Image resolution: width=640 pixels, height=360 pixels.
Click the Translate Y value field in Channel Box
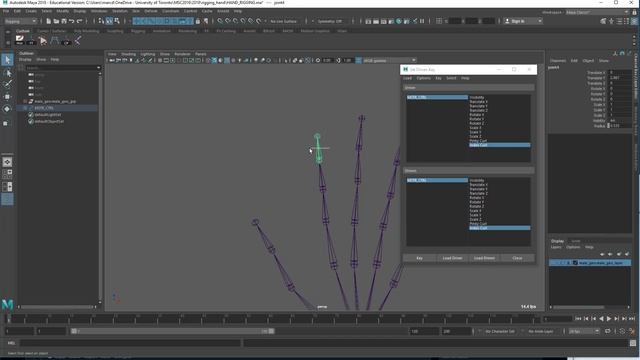(x=620, y=78)
